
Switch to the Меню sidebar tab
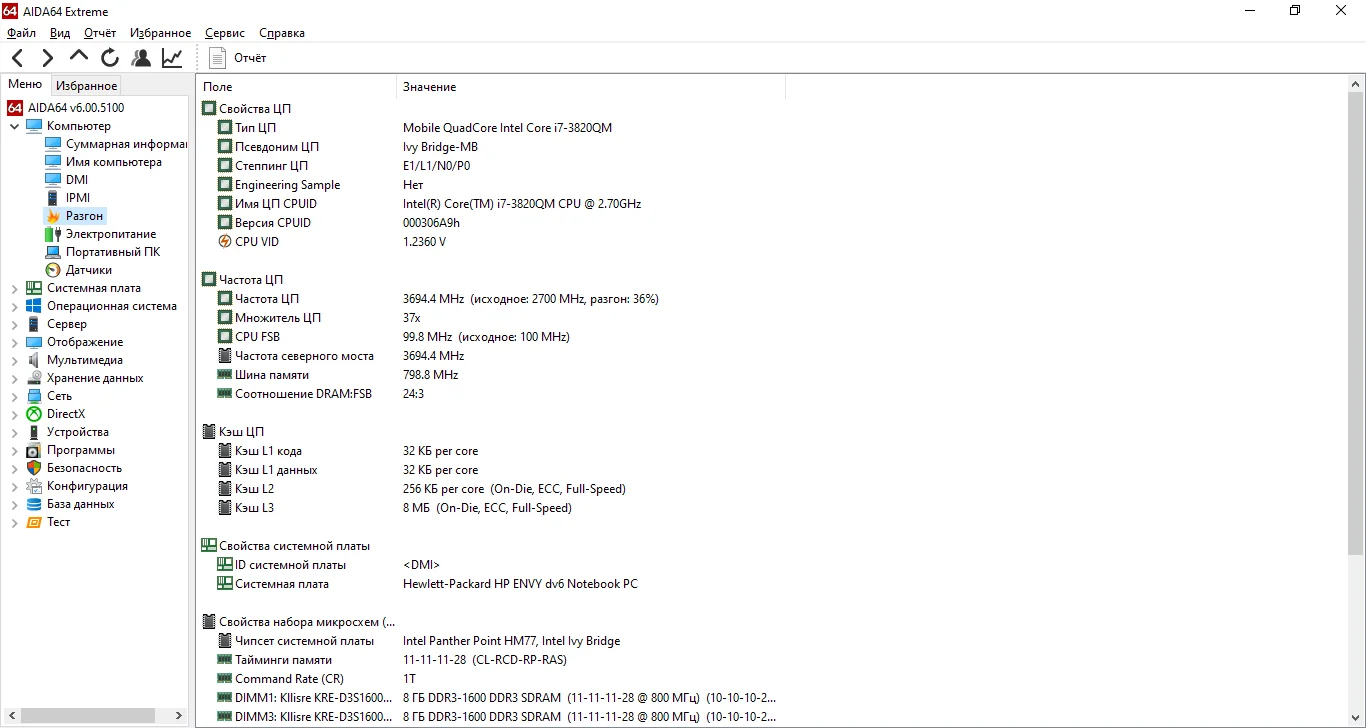click(25, 85)
